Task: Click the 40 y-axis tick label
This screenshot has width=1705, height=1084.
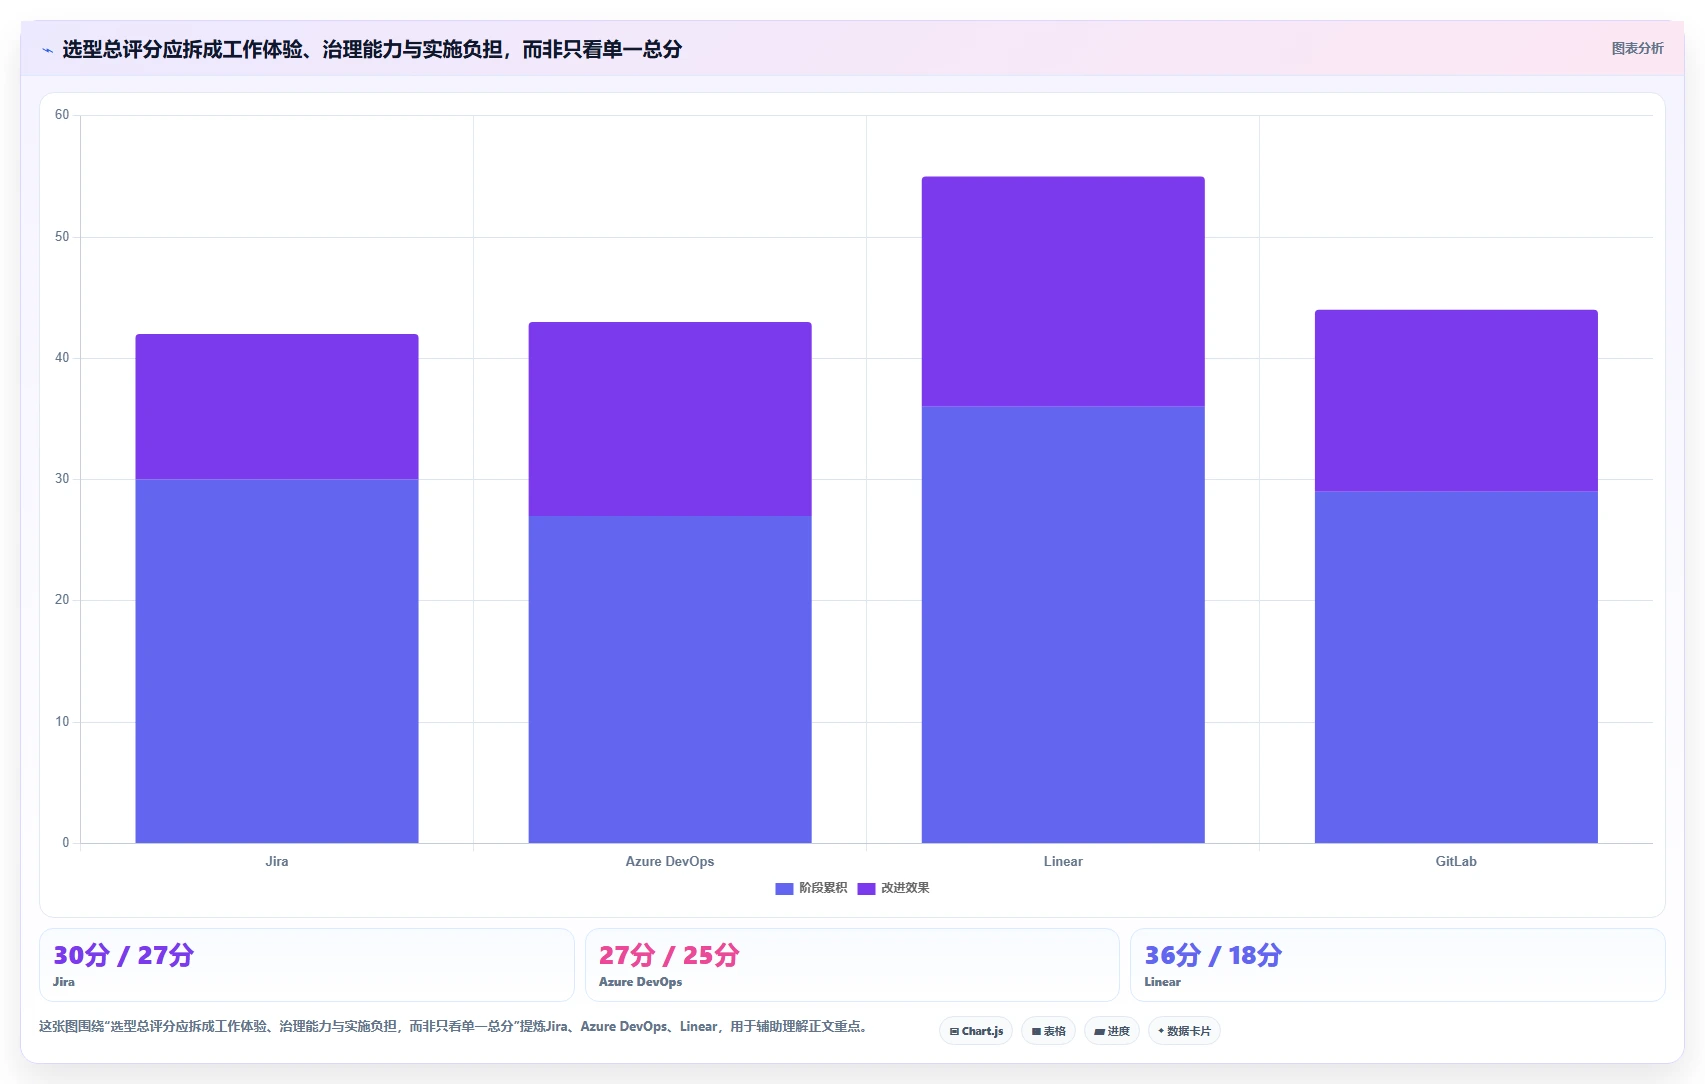Action: click(62, 358)
